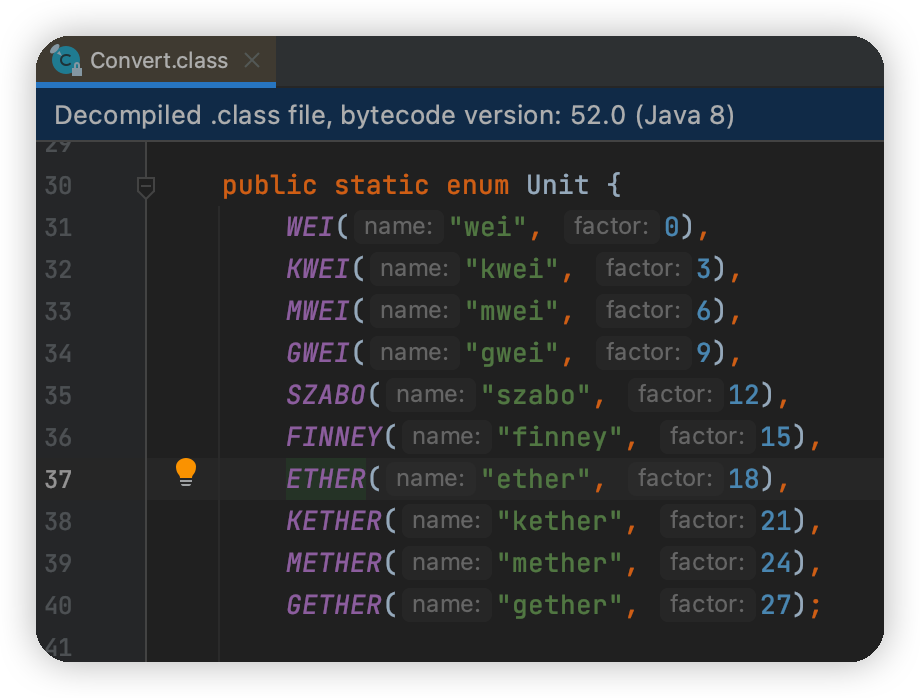
Task: Select the Convert.class editor tab
Action: pyautogui.click(x=156, y=60)
